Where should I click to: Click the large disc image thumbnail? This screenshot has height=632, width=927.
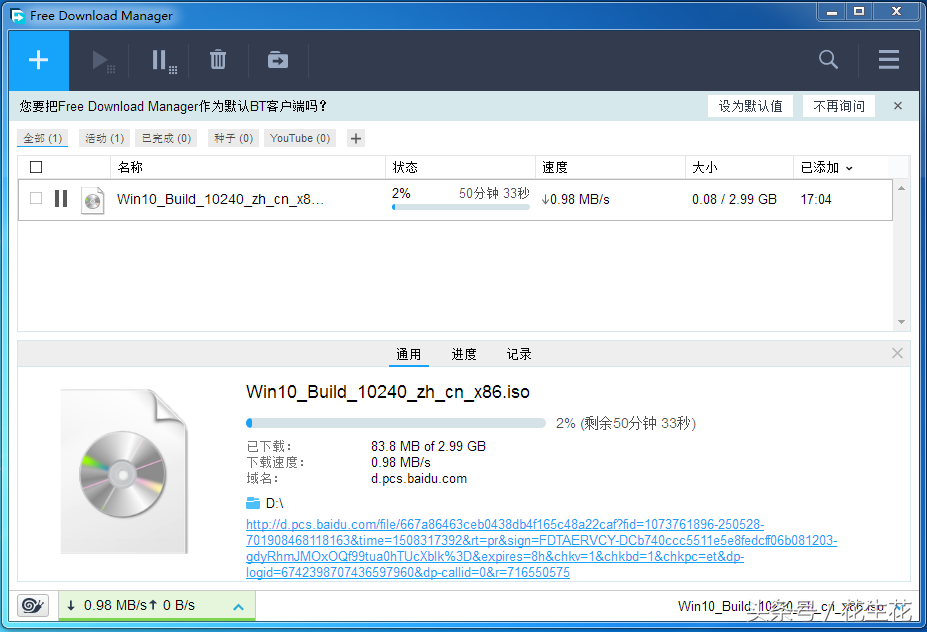(x=124, y=471)
